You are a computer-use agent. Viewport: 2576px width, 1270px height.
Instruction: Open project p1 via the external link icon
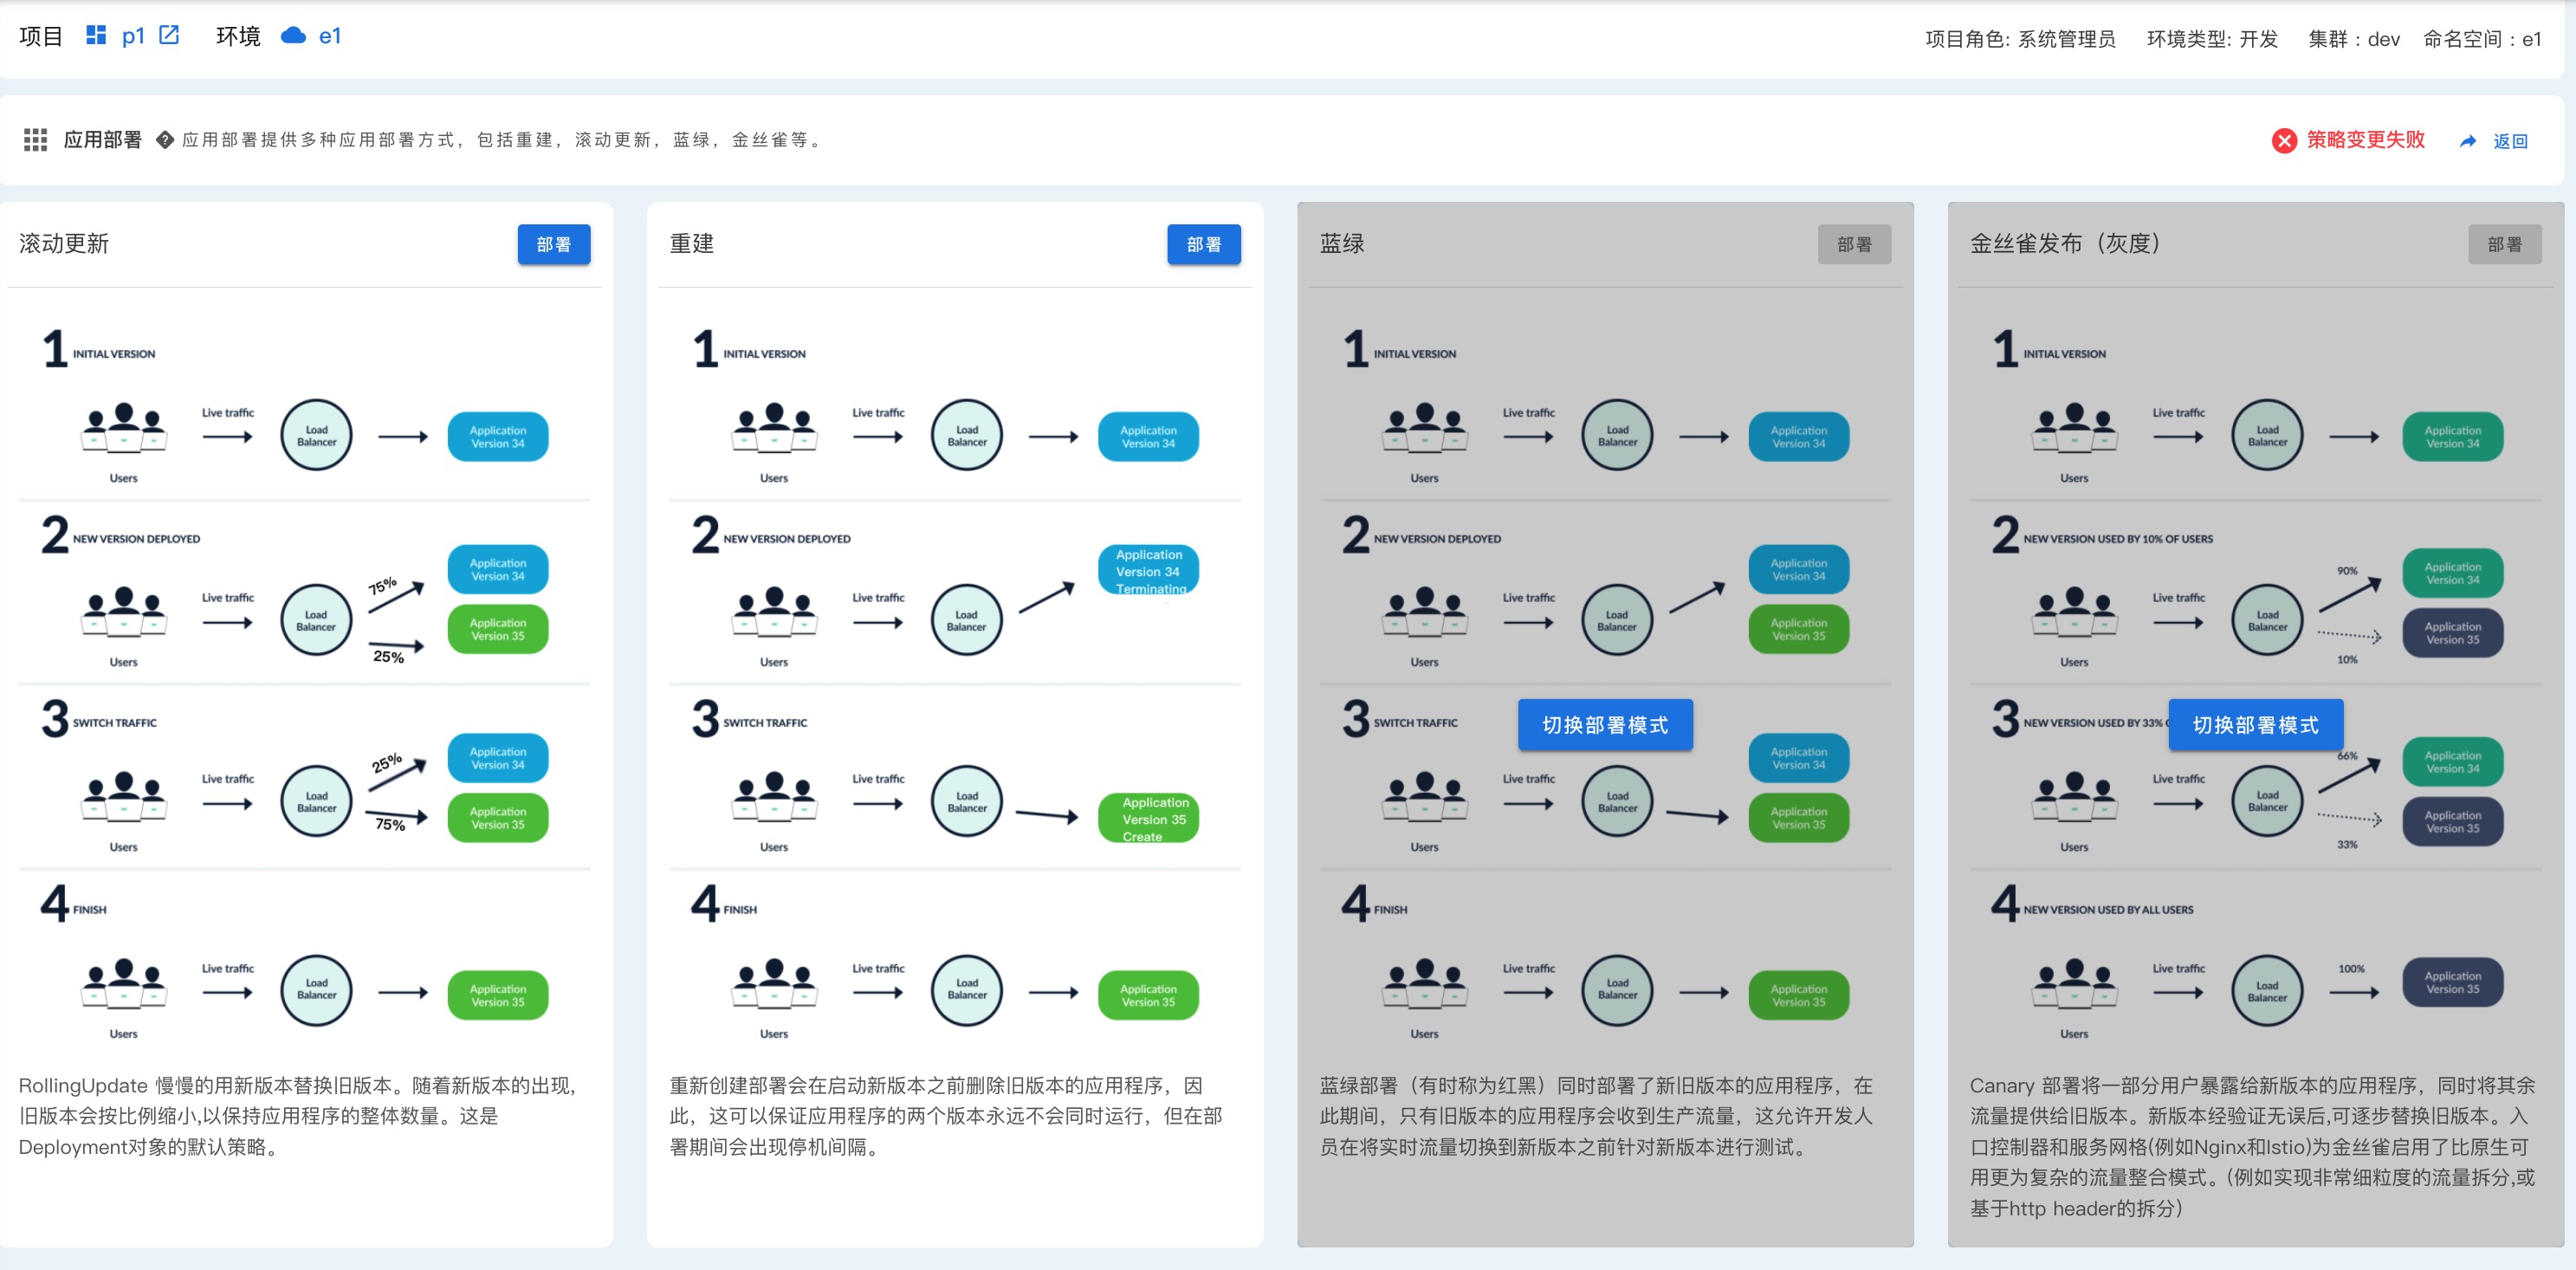[170, 36]
